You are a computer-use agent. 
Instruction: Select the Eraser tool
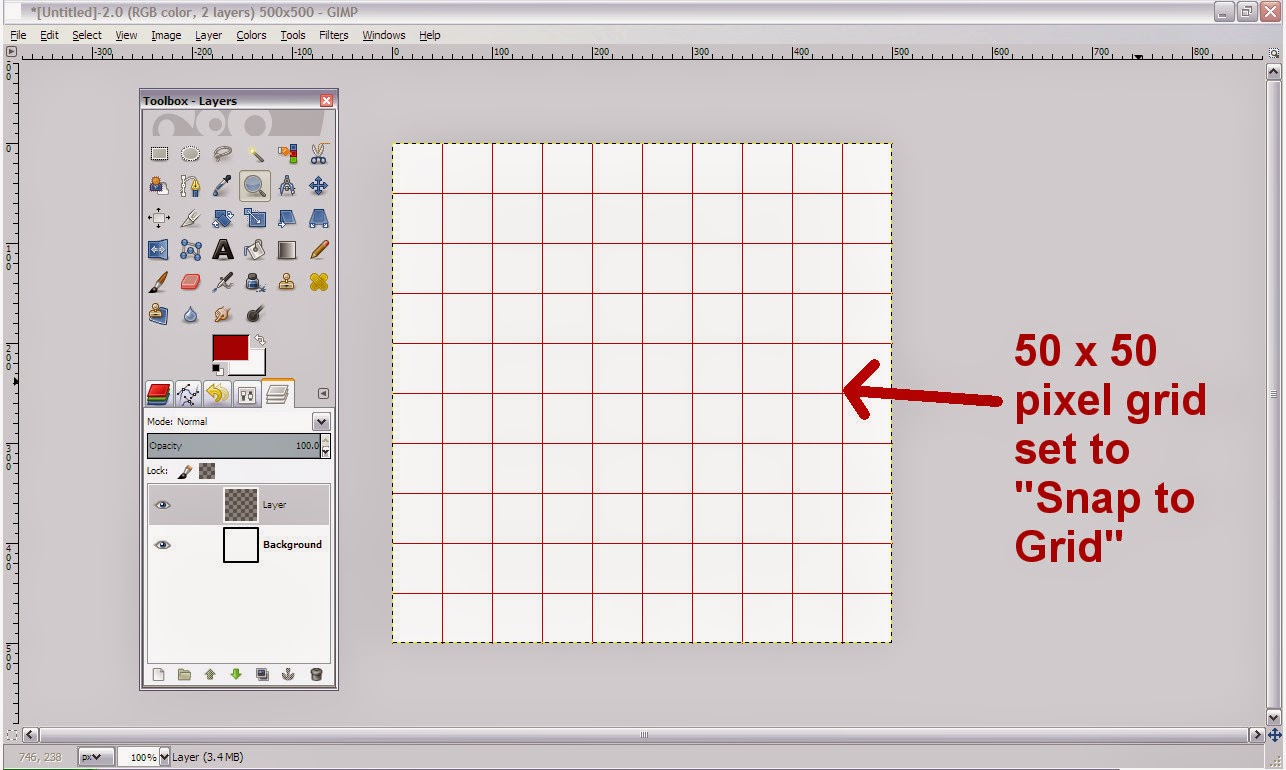(190, 282)
